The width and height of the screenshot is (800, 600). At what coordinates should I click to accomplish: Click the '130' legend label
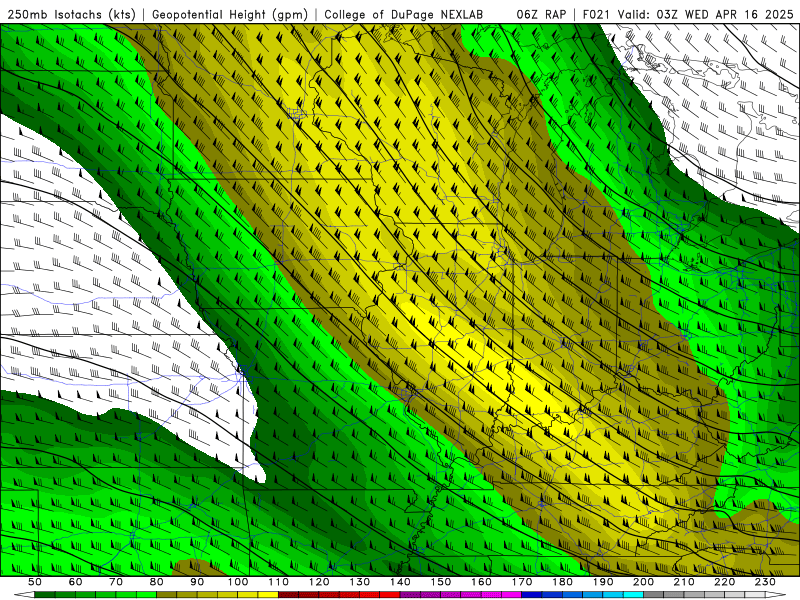click(x=360, y=582)
